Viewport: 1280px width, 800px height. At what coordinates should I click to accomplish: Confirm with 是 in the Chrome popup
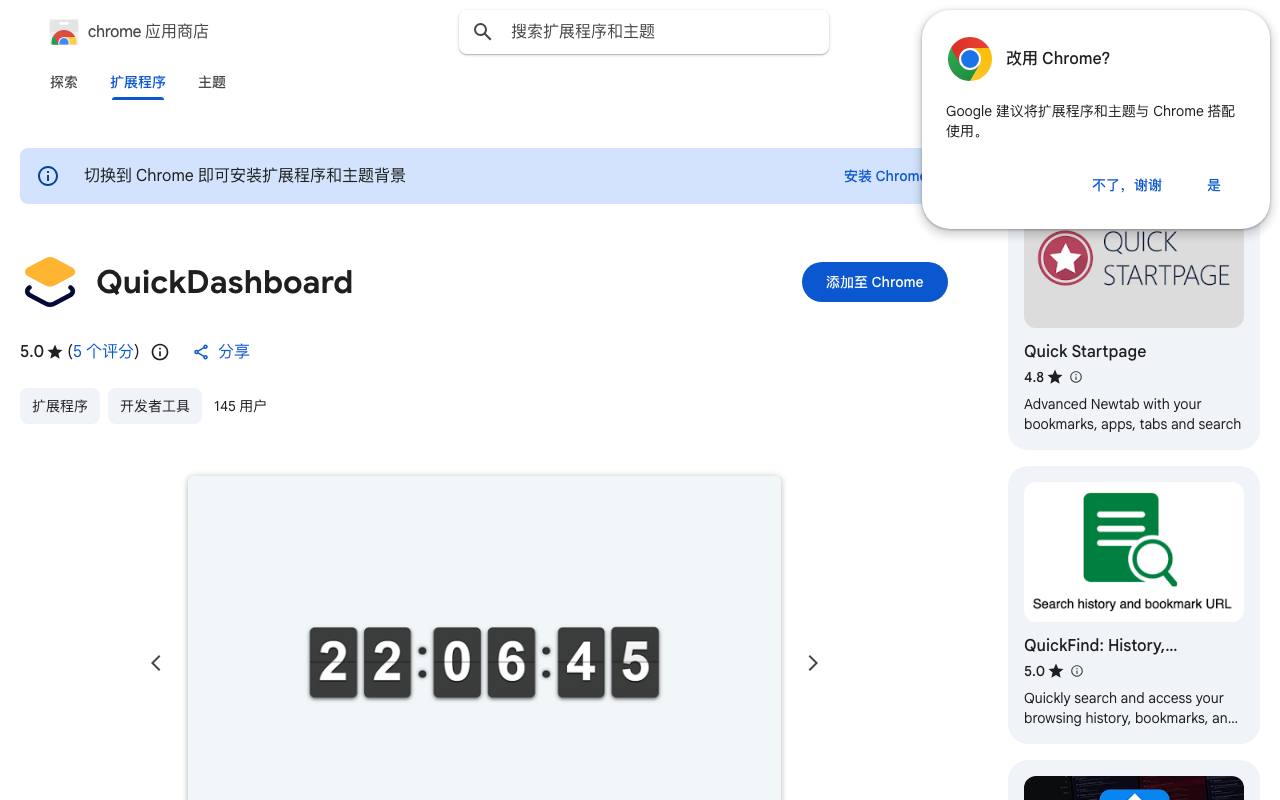[1214, 185]
